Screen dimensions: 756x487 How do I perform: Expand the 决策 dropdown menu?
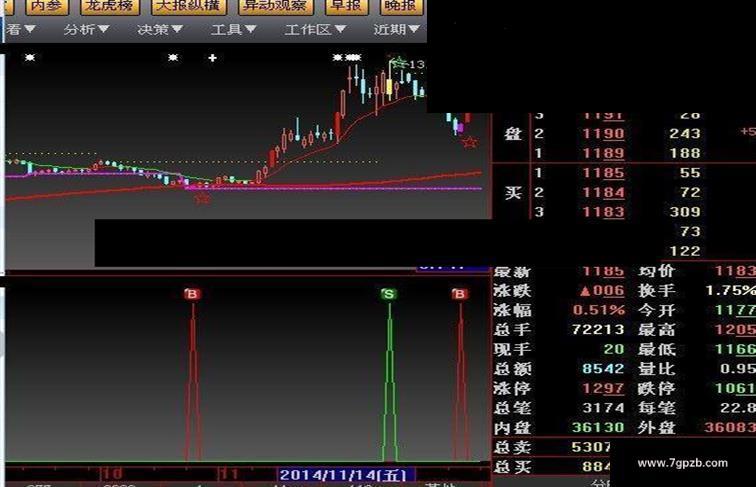160,29
